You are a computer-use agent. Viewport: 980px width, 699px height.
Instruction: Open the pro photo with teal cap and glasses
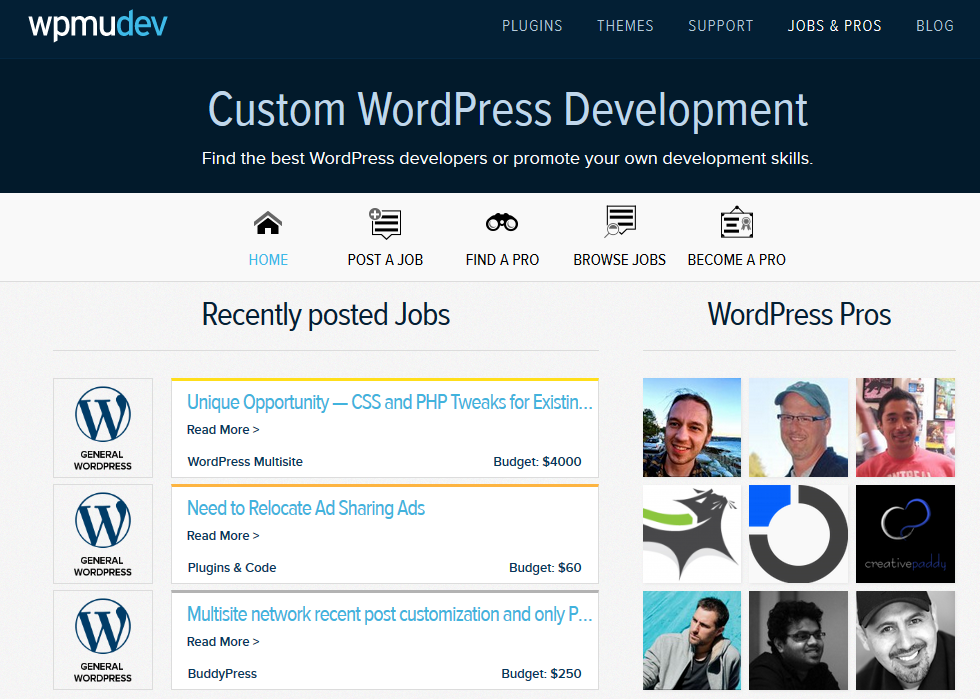point(798,428)
